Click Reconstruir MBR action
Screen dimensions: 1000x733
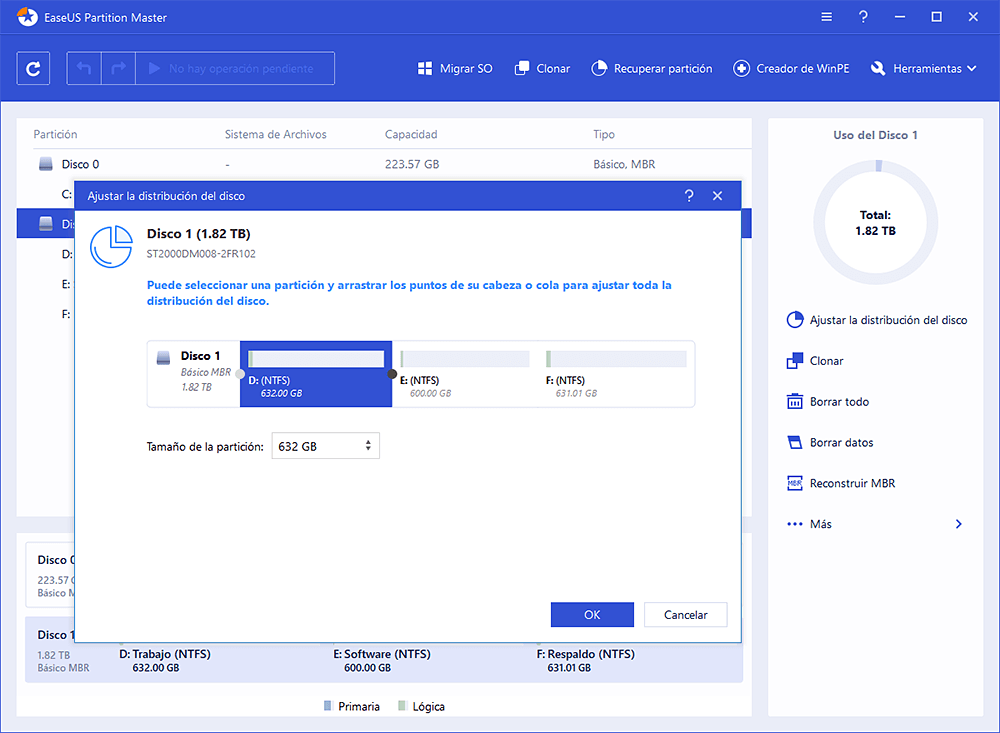pyautogui.click(x=851, y=484)
